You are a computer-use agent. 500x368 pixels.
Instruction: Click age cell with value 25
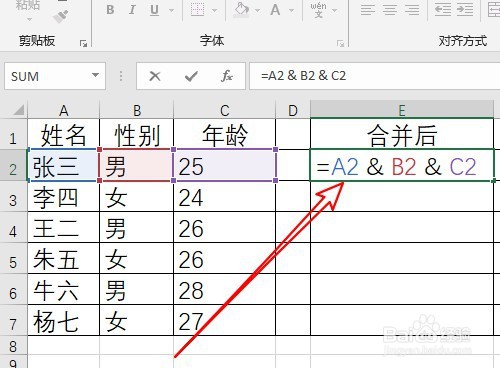(225, 165)
